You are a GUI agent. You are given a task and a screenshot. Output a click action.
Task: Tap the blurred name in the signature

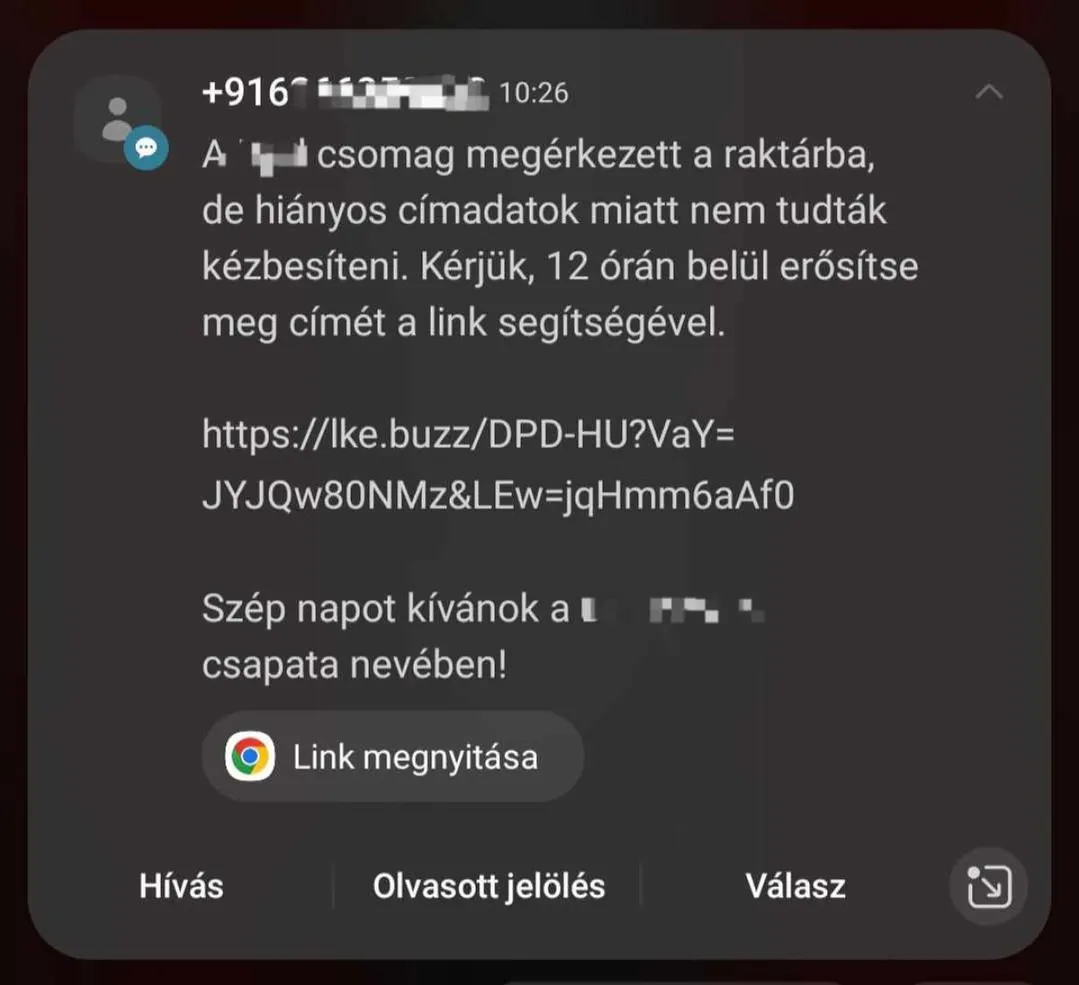tap(673, 610)
